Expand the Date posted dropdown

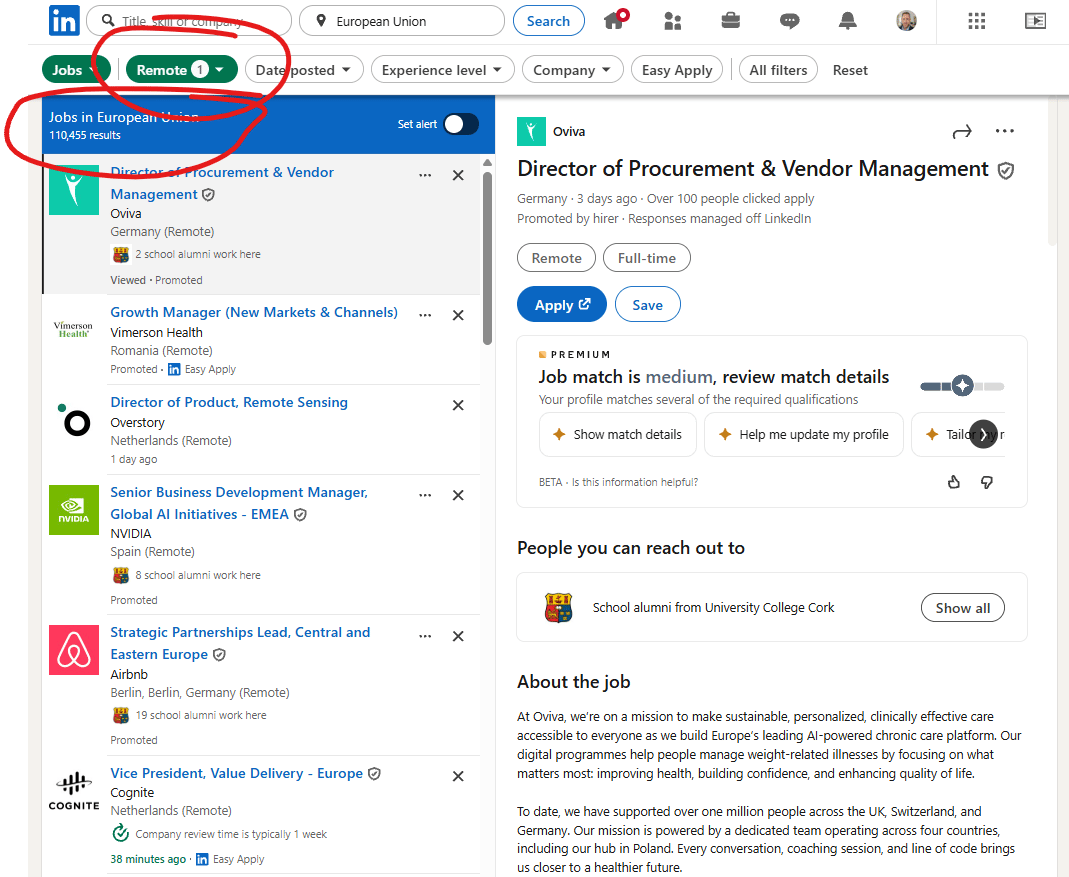pyautogui.click(x=303, y=70)
